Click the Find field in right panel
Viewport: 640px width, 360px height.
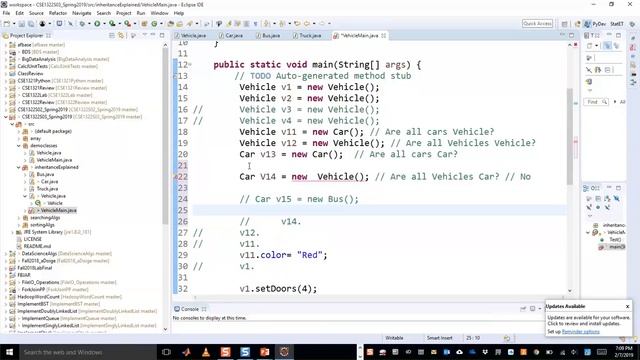(596, 102)
